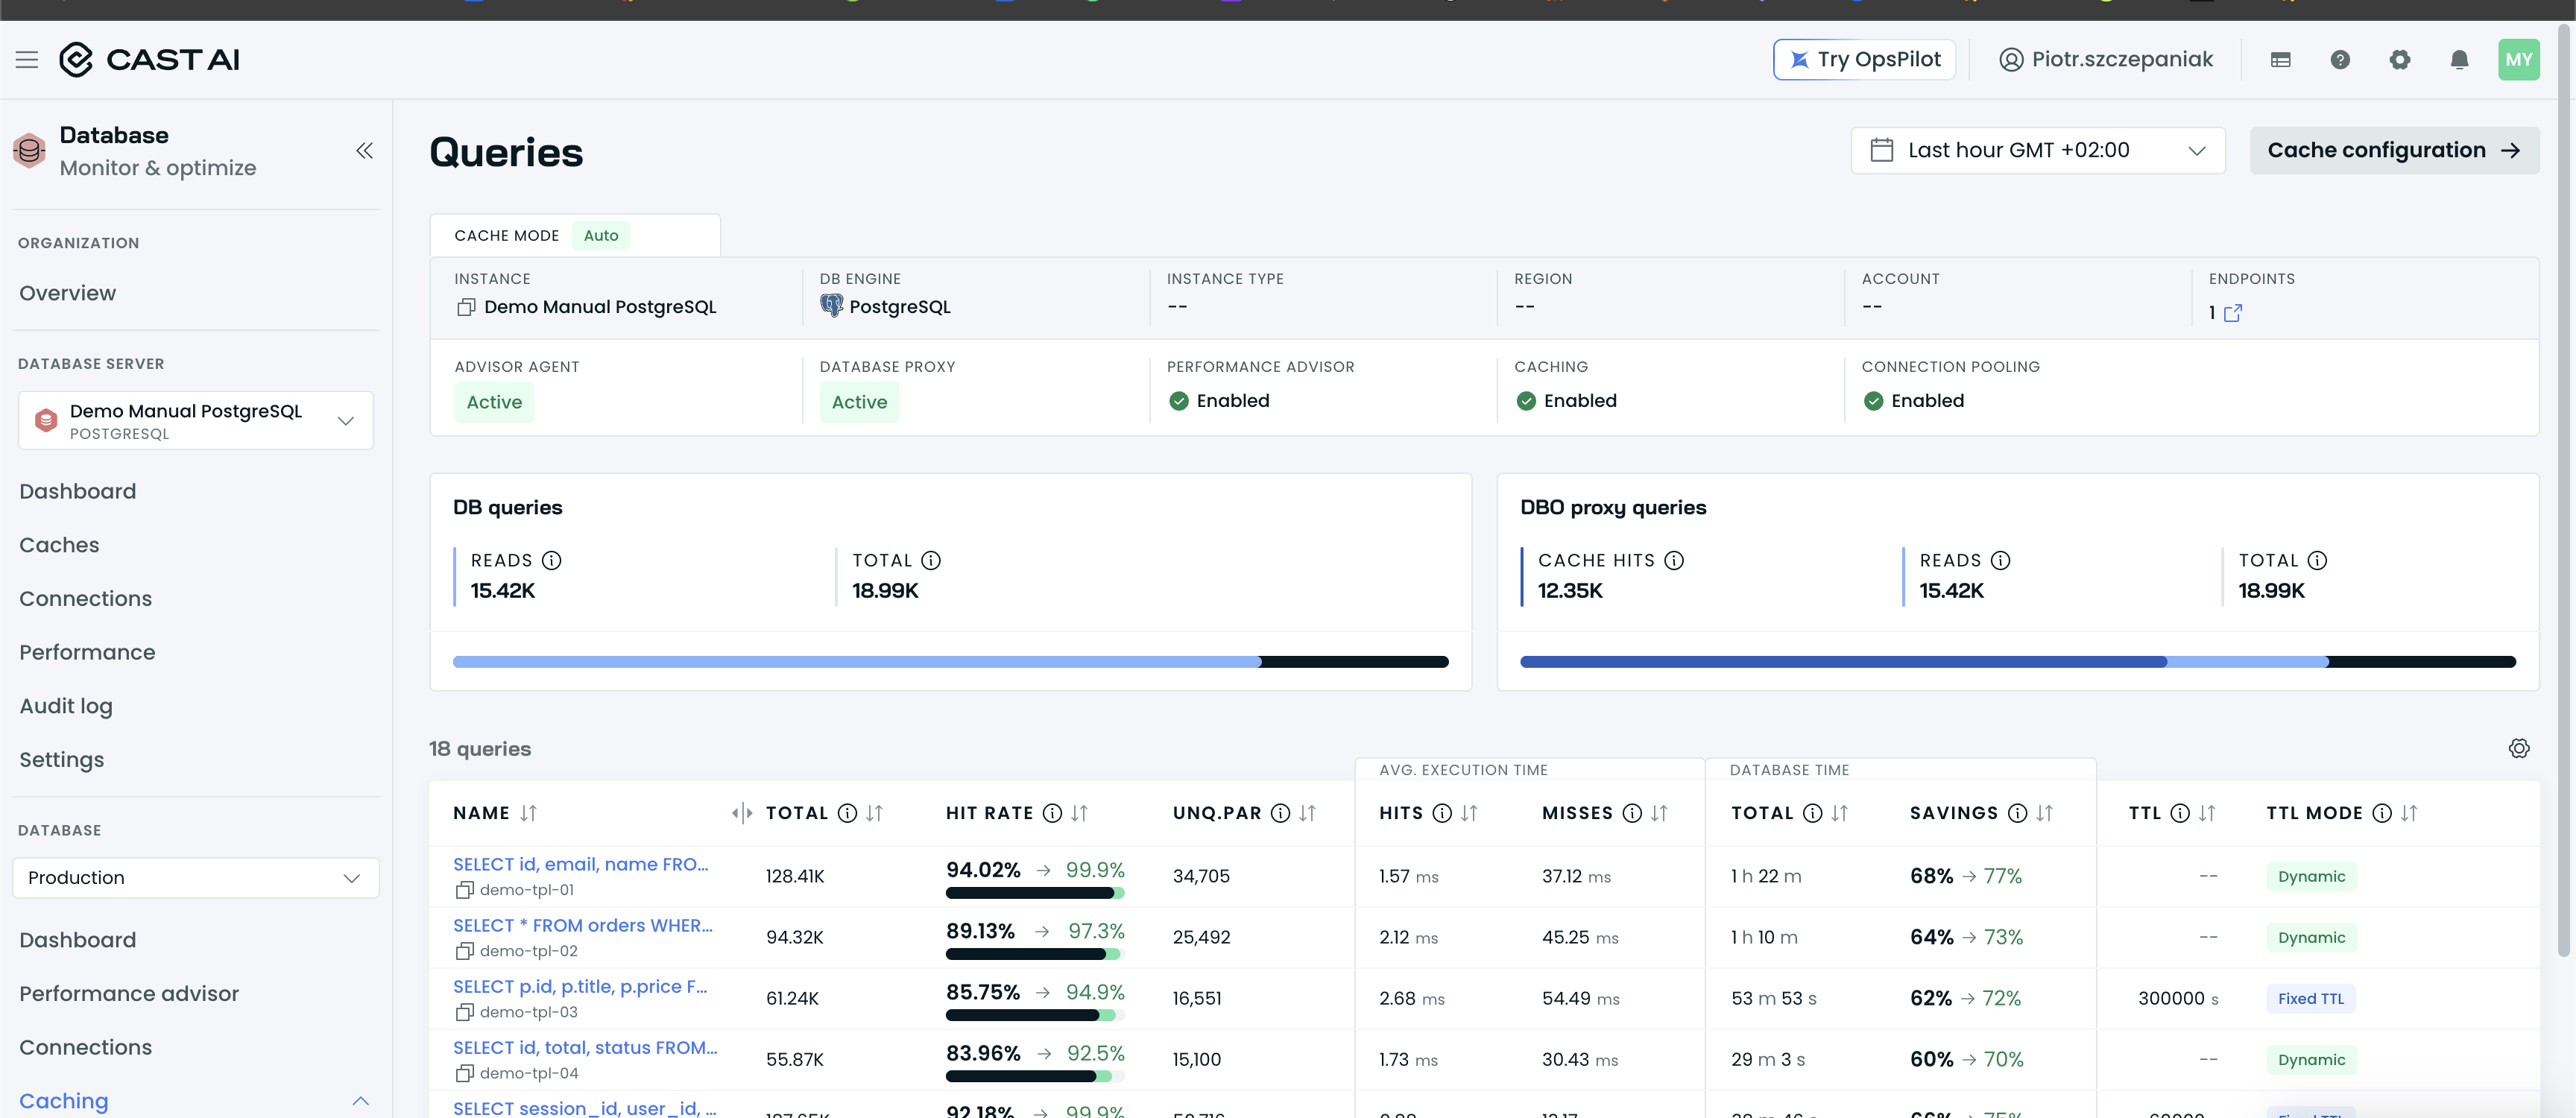Open the organization table icon in header

[x=2280, y=60]
